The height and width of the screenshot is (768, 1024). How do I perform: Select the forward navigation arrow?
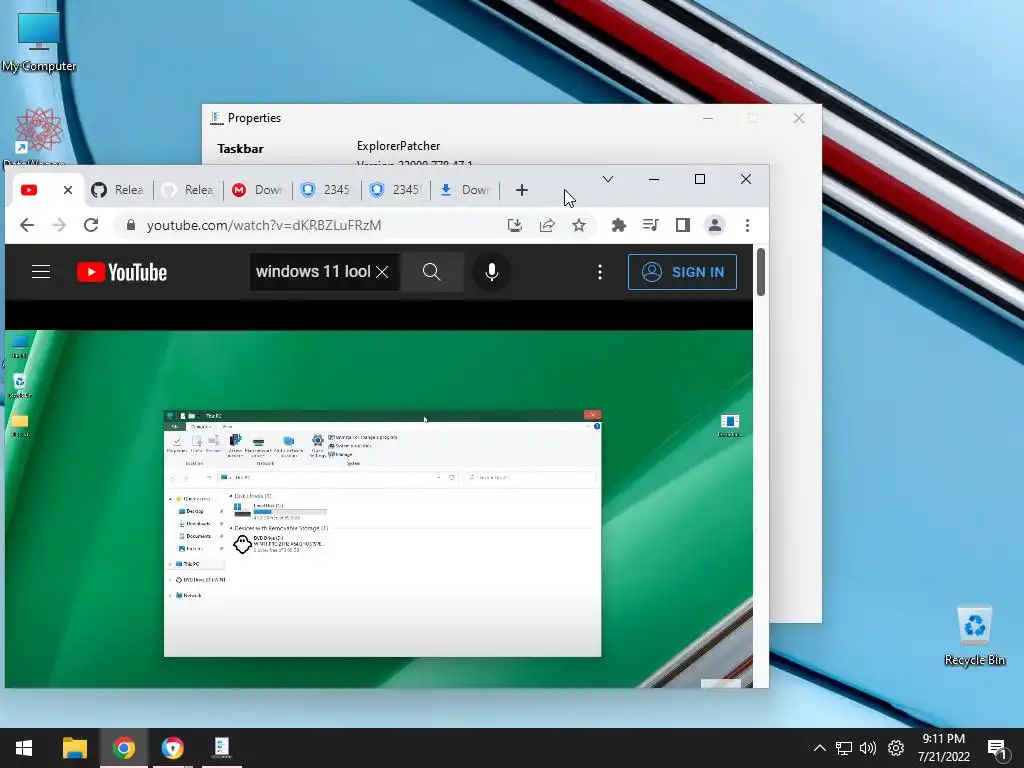click(x=59, y=225)
